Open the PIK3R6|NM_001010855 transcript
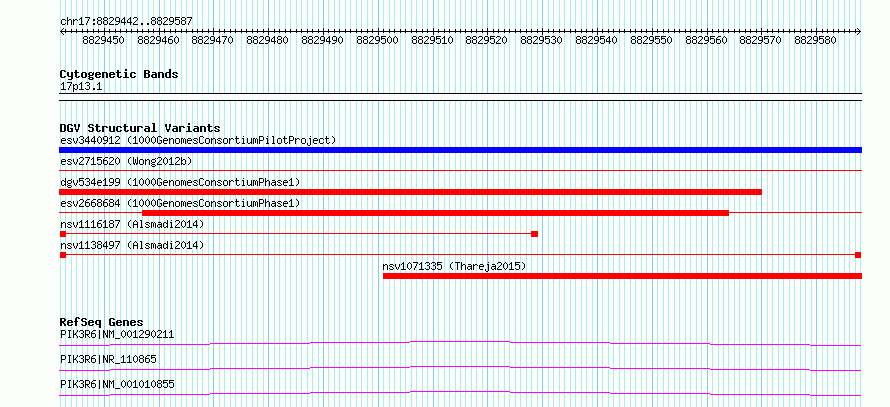Screen dimensions: 890x407 pos(117,385)
